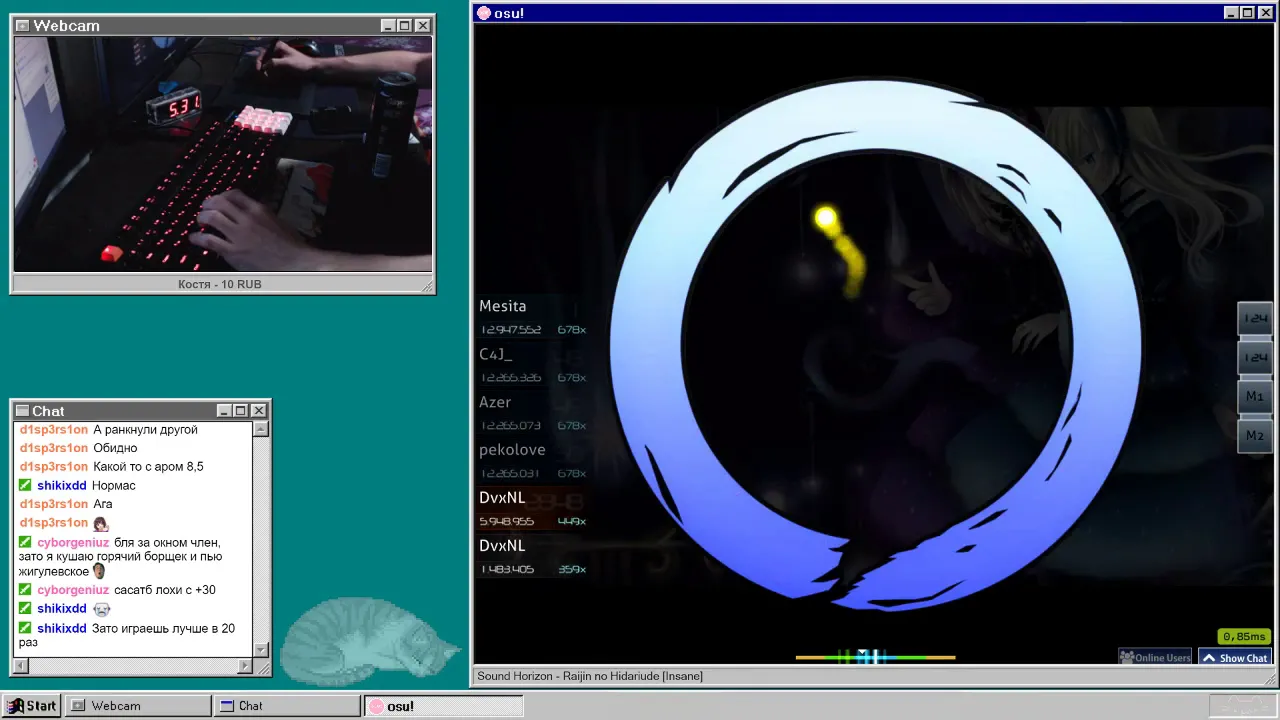Click the green badge beside shikixdd's 'Нормас' message
The image size is (1280, 720).
click(x=26, y=486)
